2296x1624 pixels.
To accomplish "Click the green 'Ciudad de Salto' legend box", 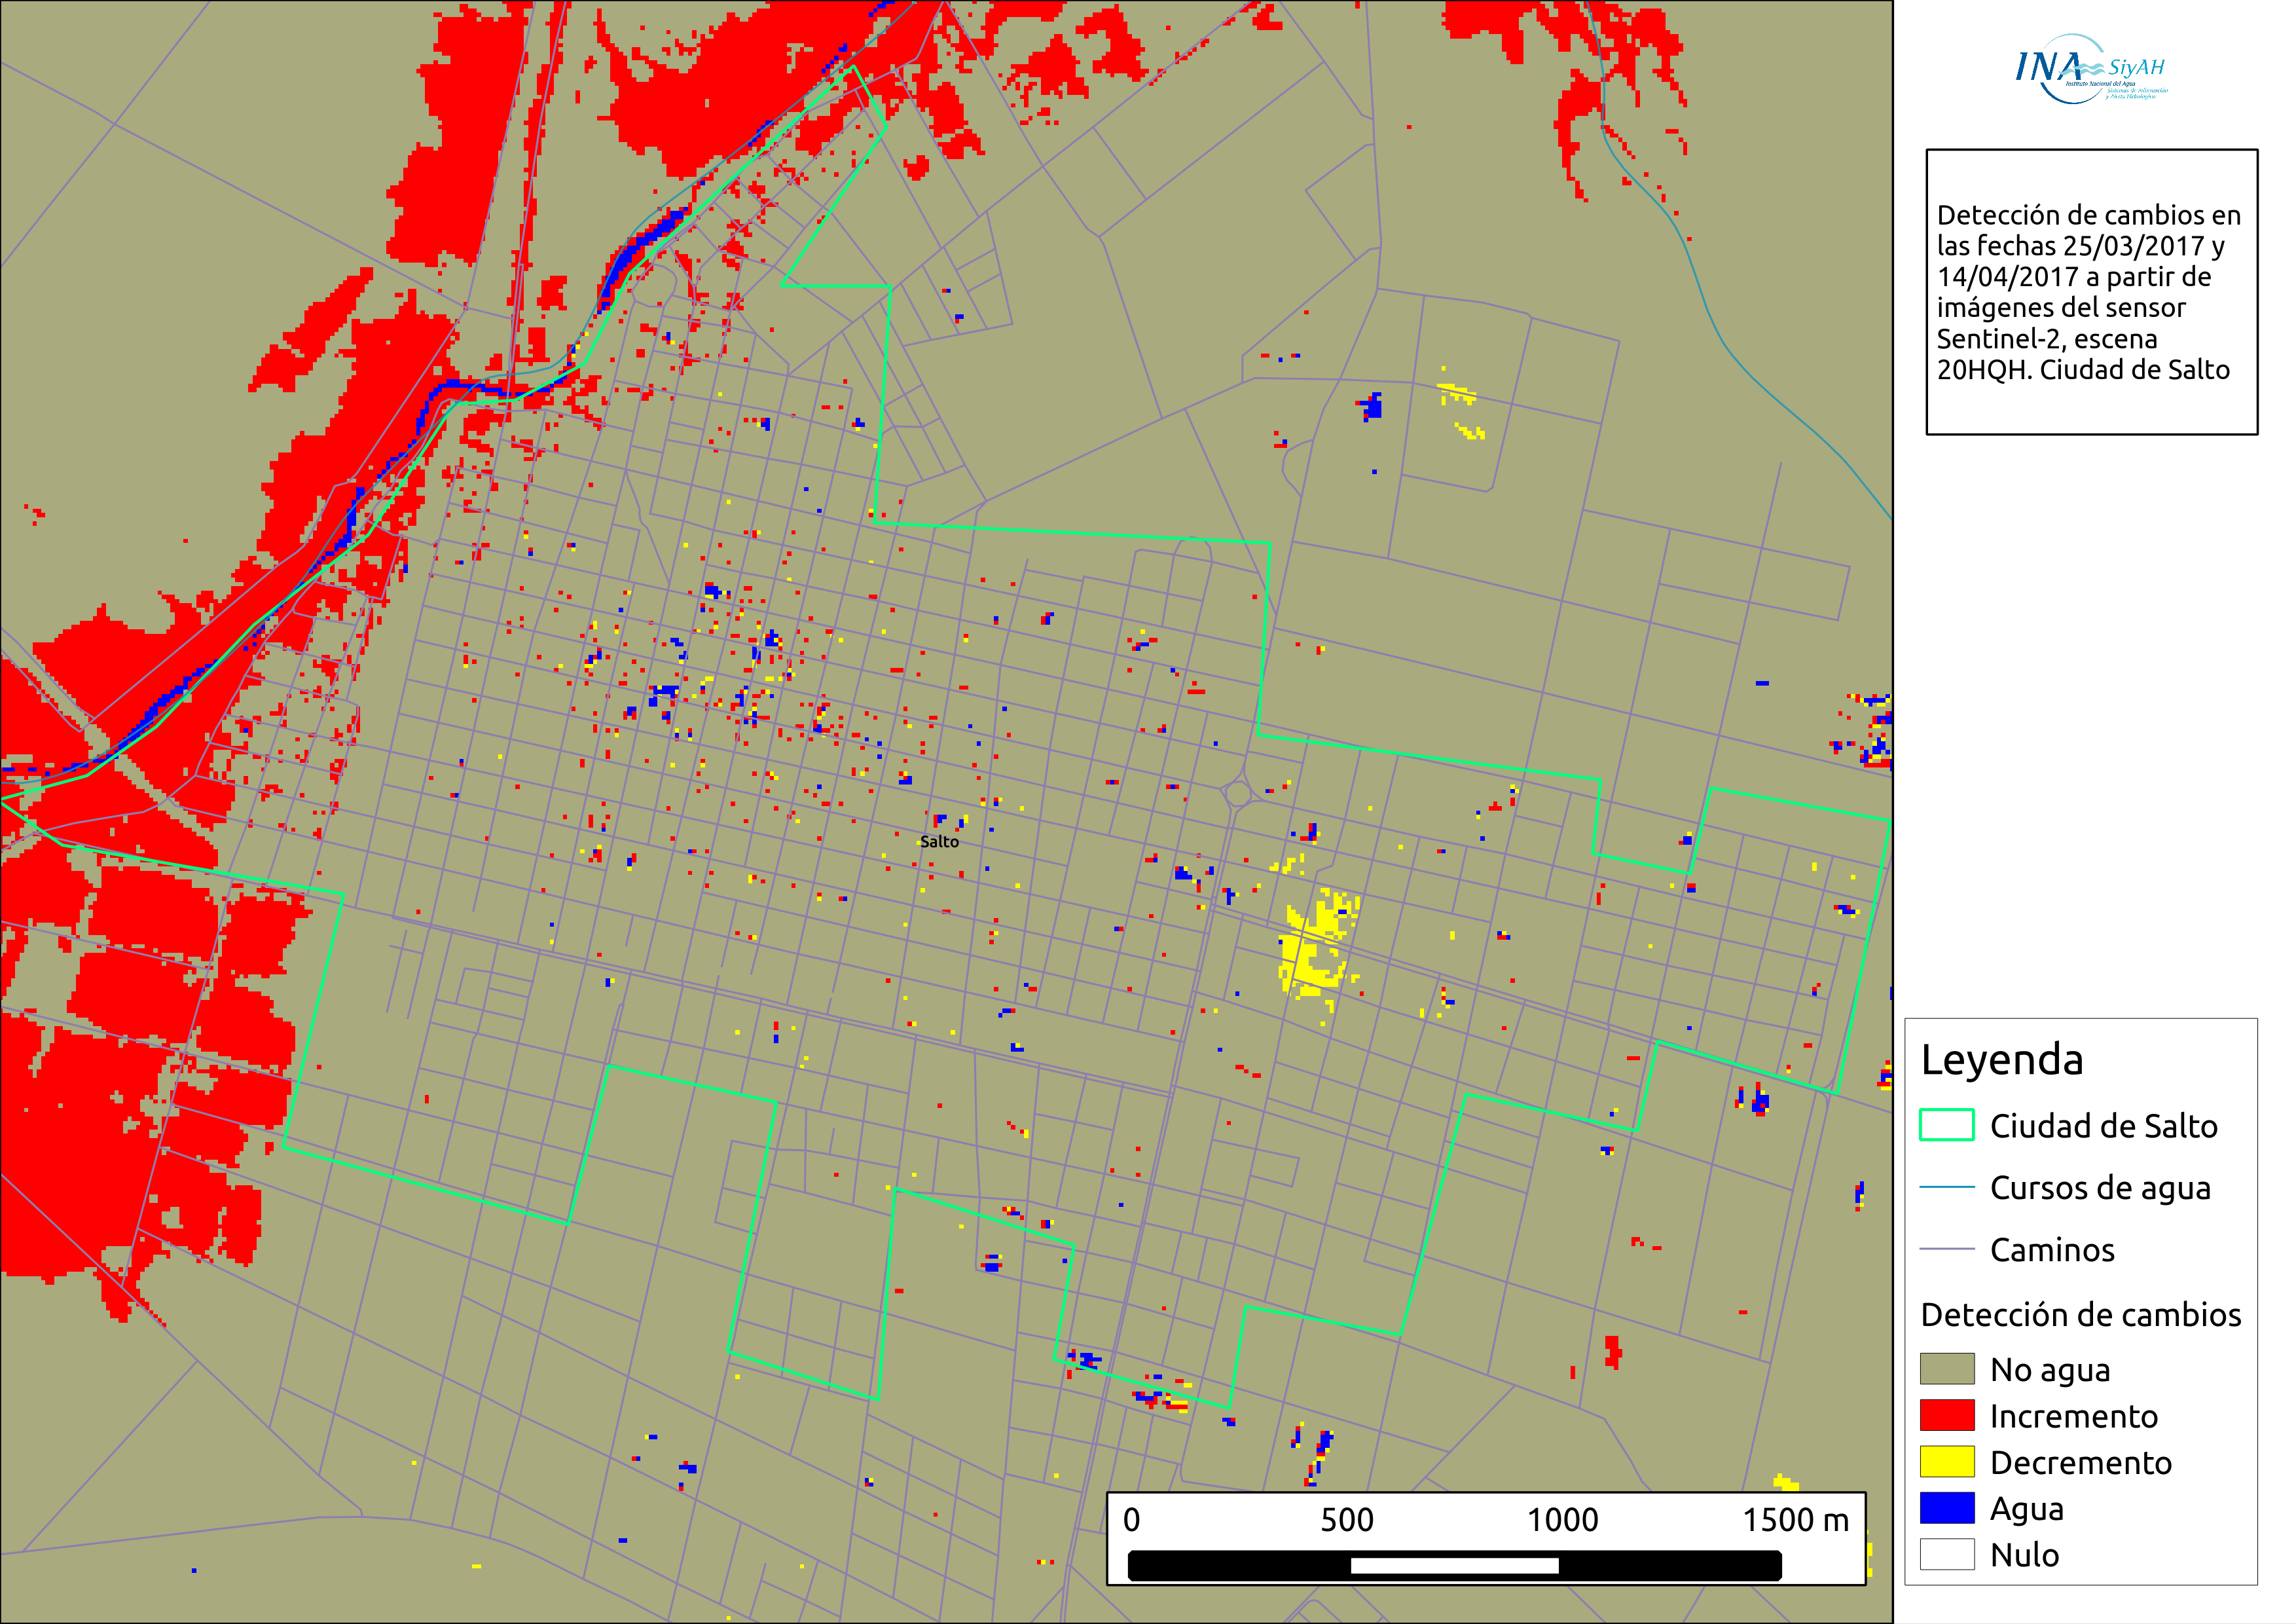I will (x=1947, y=1125).
